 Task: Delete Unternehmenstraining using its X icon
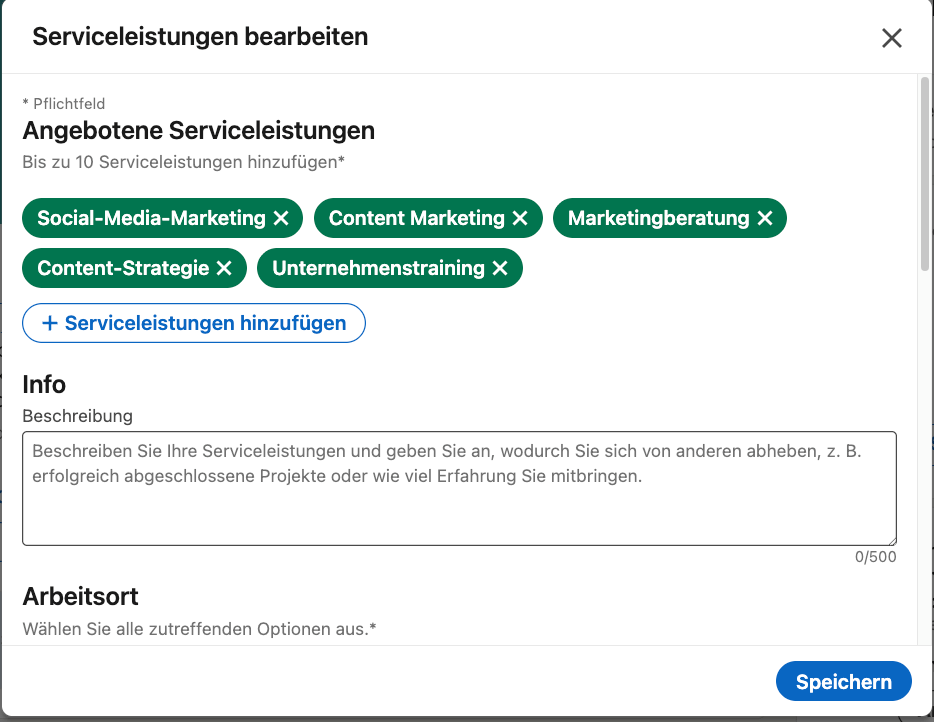(500, 268)
